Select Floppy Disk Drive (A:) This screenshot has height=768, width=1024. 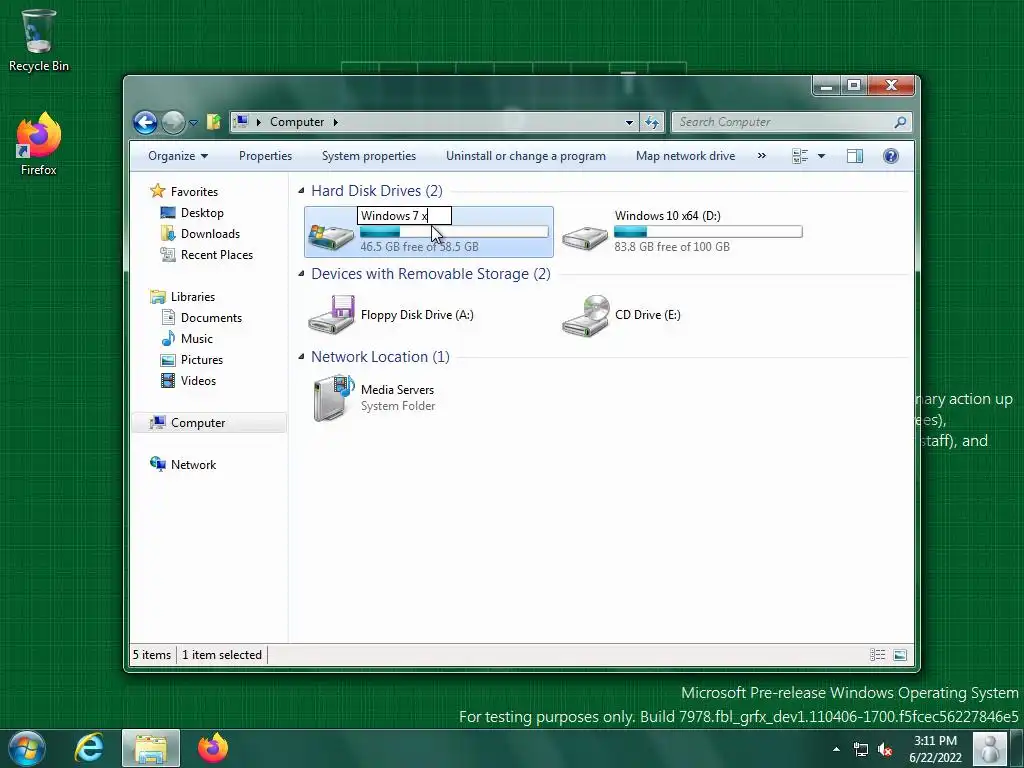[x=391, y=315]
